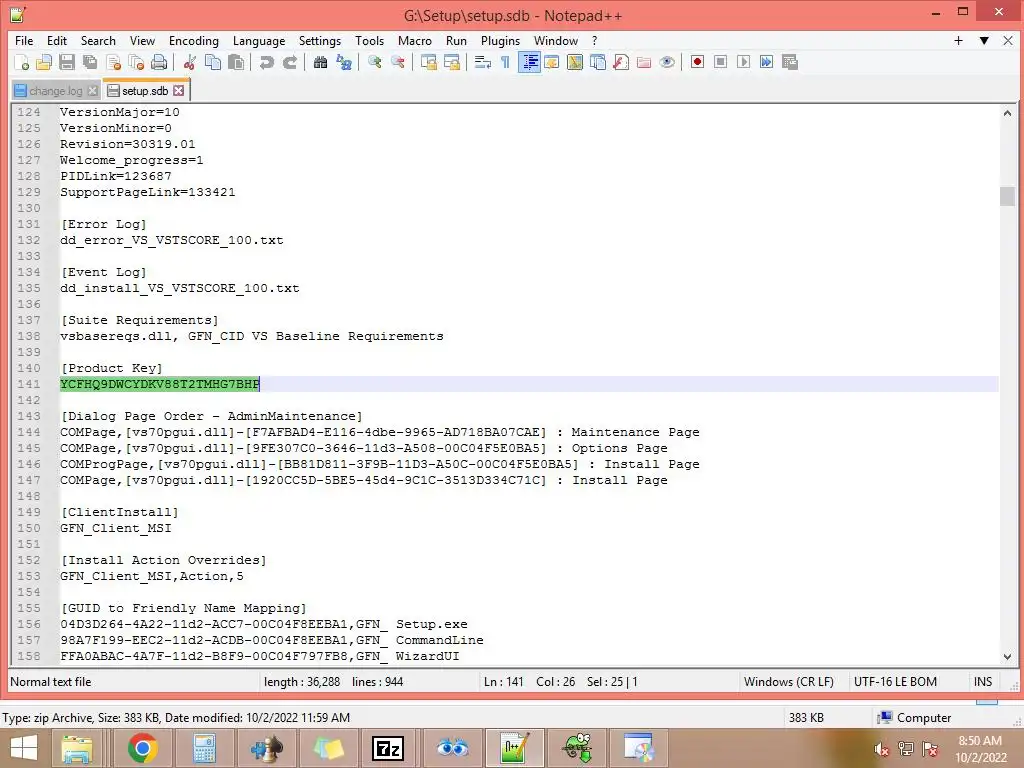This screenshot has width=1024, height=768.
Task: Paste from clipboard toolbar icon
Action: 236,62
